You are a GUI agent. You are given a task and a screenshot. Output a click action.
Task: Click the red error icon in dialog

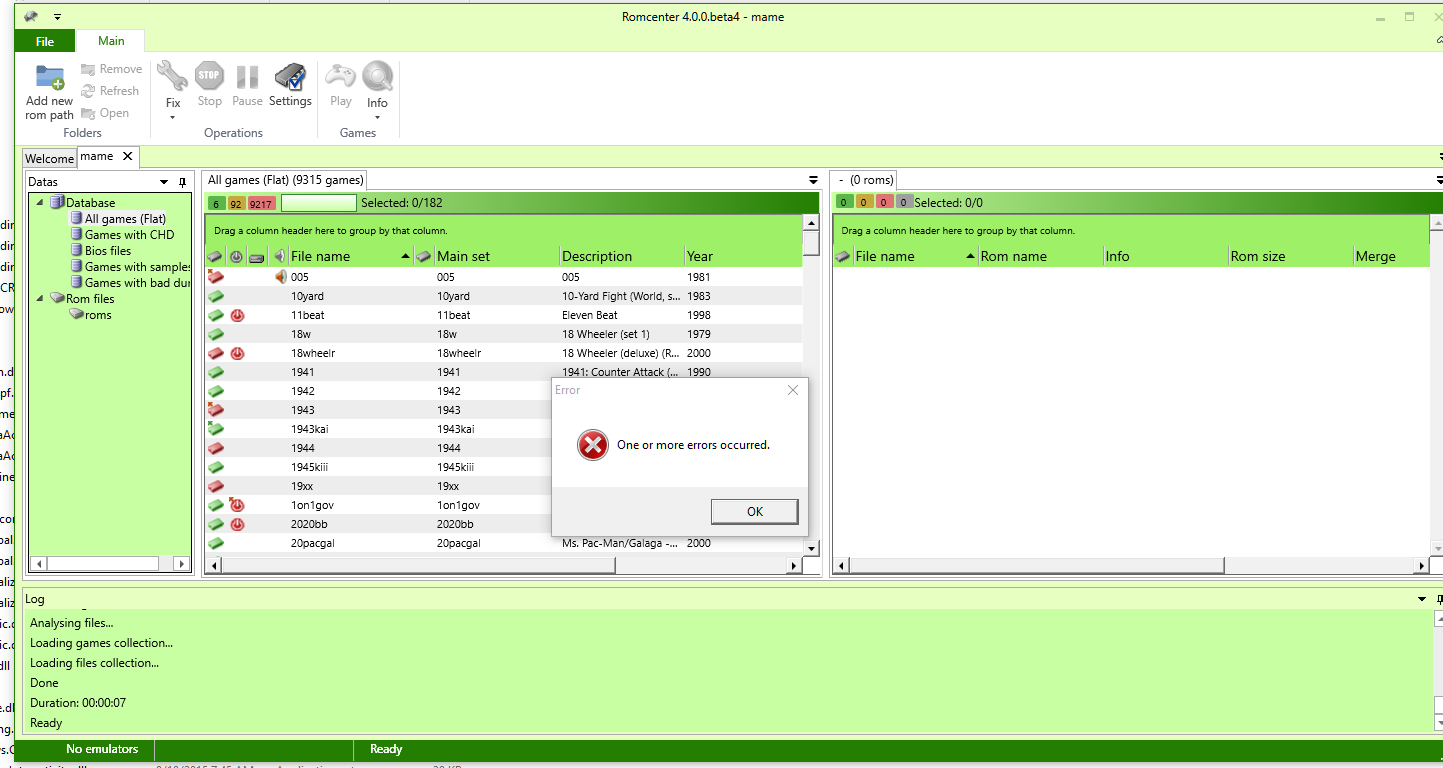[592, 445]
